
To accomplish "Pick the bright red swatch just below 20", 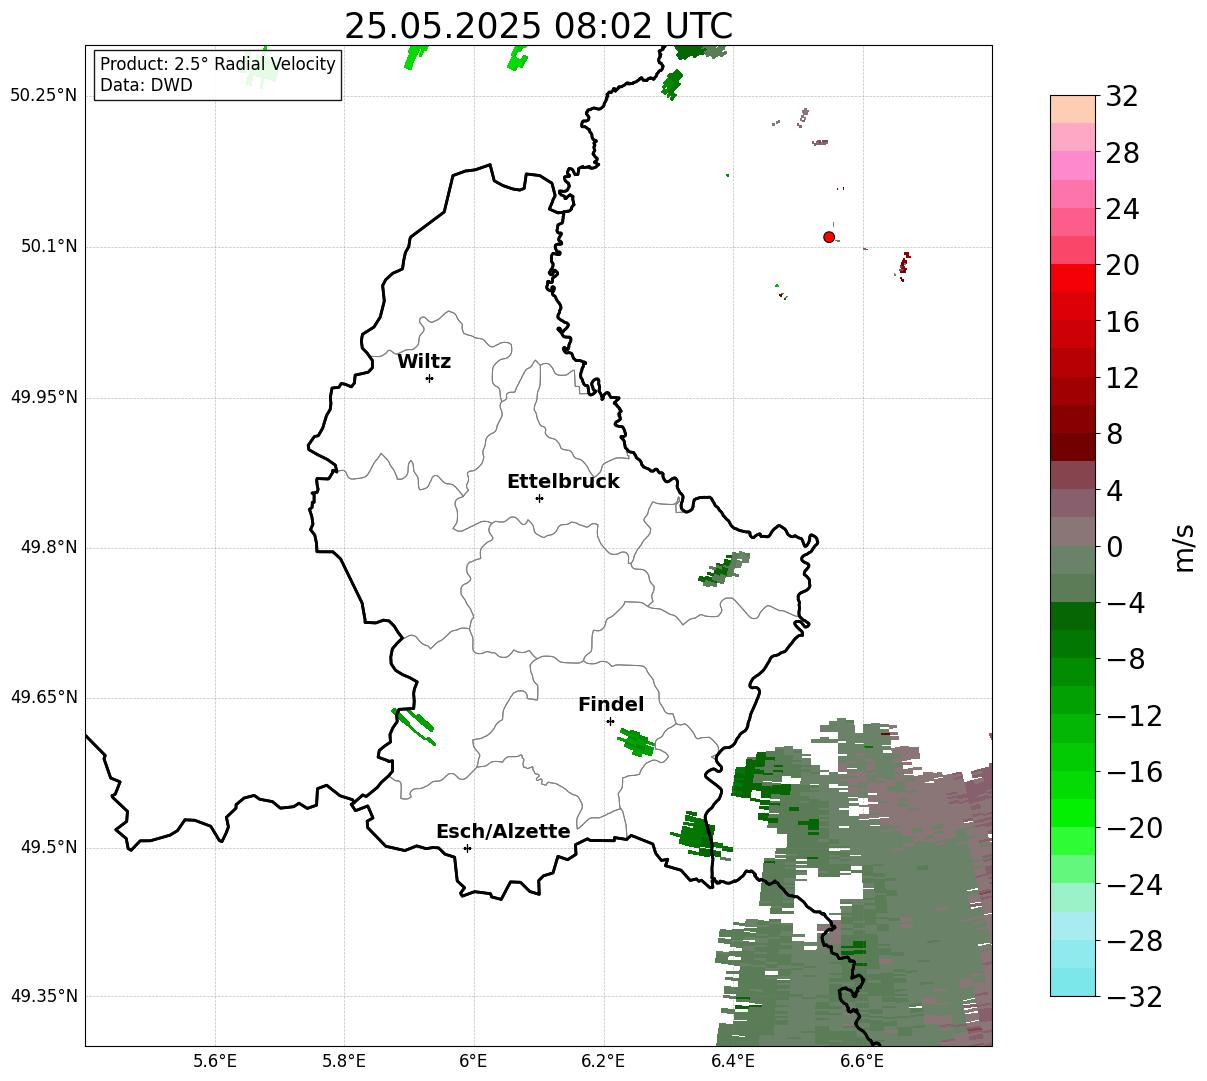I will click(1073, 278).
